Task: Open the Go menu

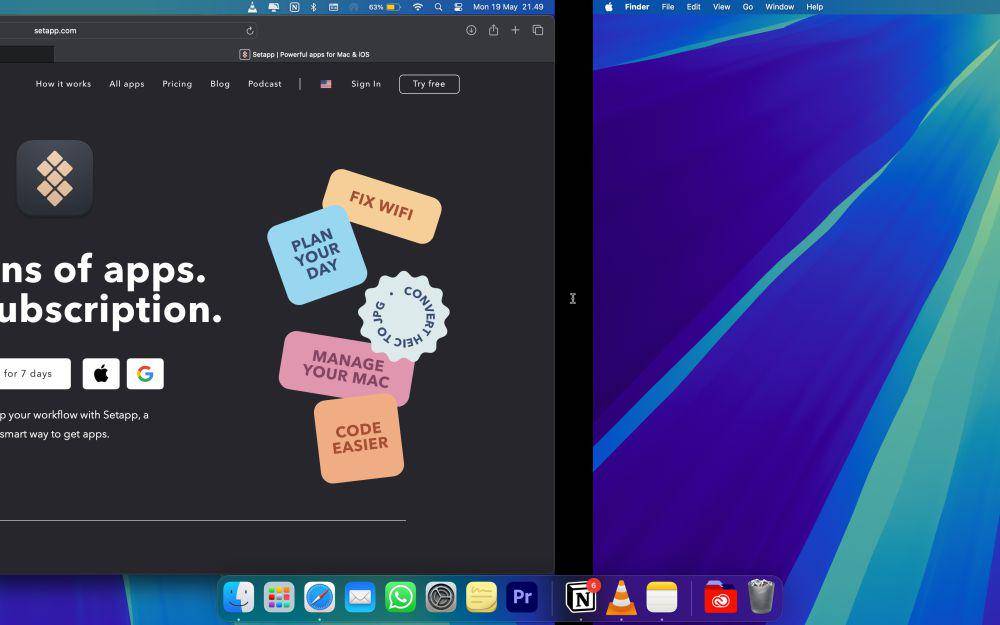Action: [748, 7]
